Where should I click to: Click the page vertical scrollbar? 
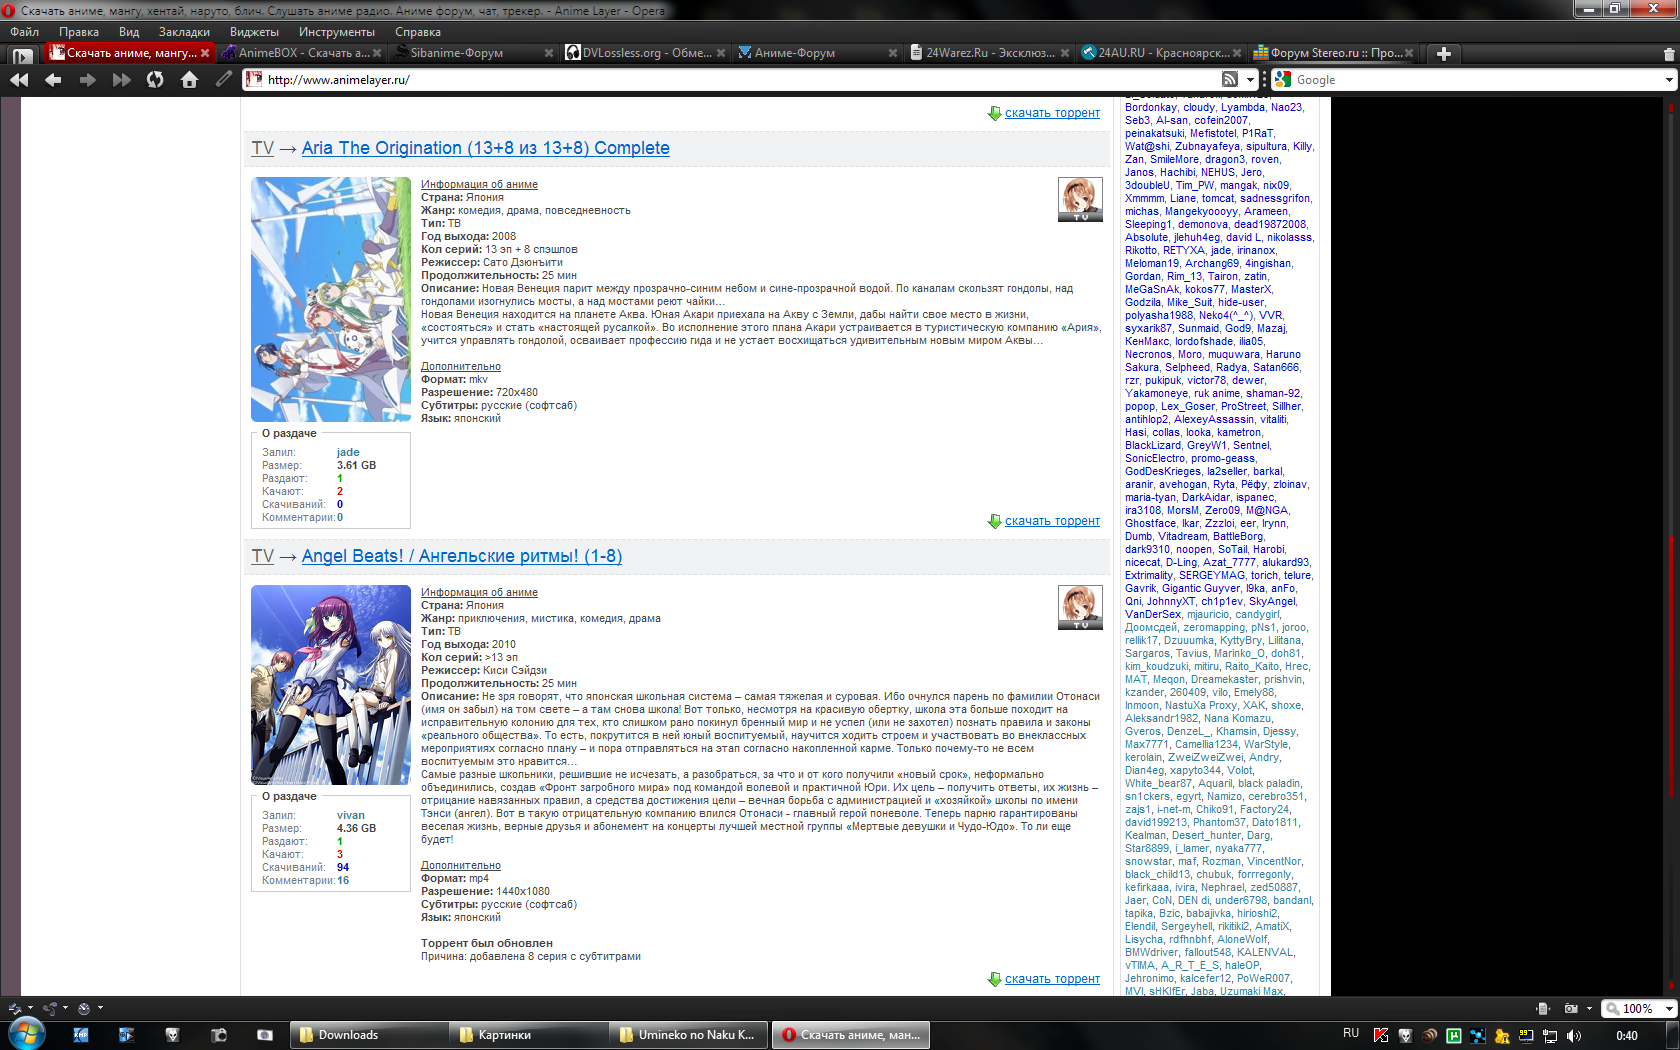pyautogui.click(x=1669, y=546)
